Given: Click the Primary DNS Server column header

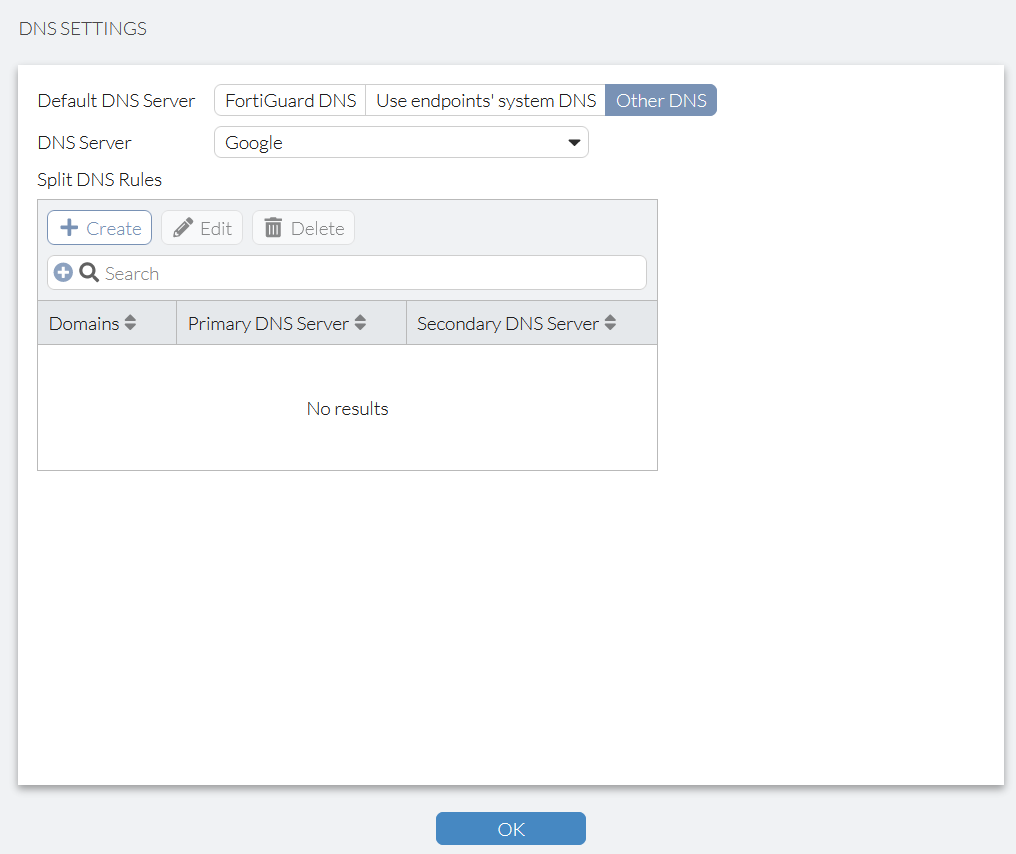Looking at the screenshot, I should pos(269,322).
